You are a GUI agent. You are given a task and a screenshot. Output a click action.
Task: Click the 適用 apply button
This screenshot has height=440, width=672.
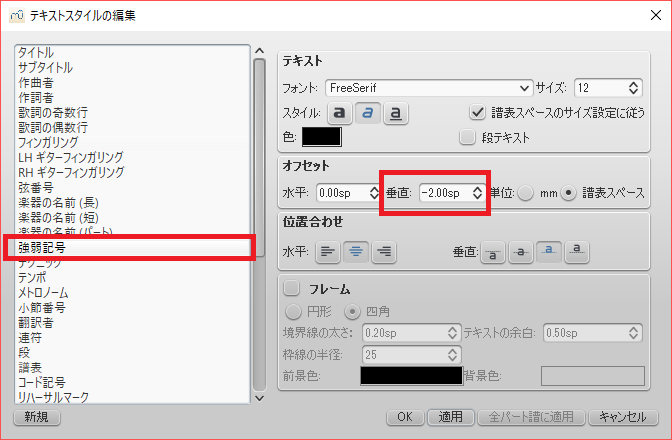tap(450, 417)
